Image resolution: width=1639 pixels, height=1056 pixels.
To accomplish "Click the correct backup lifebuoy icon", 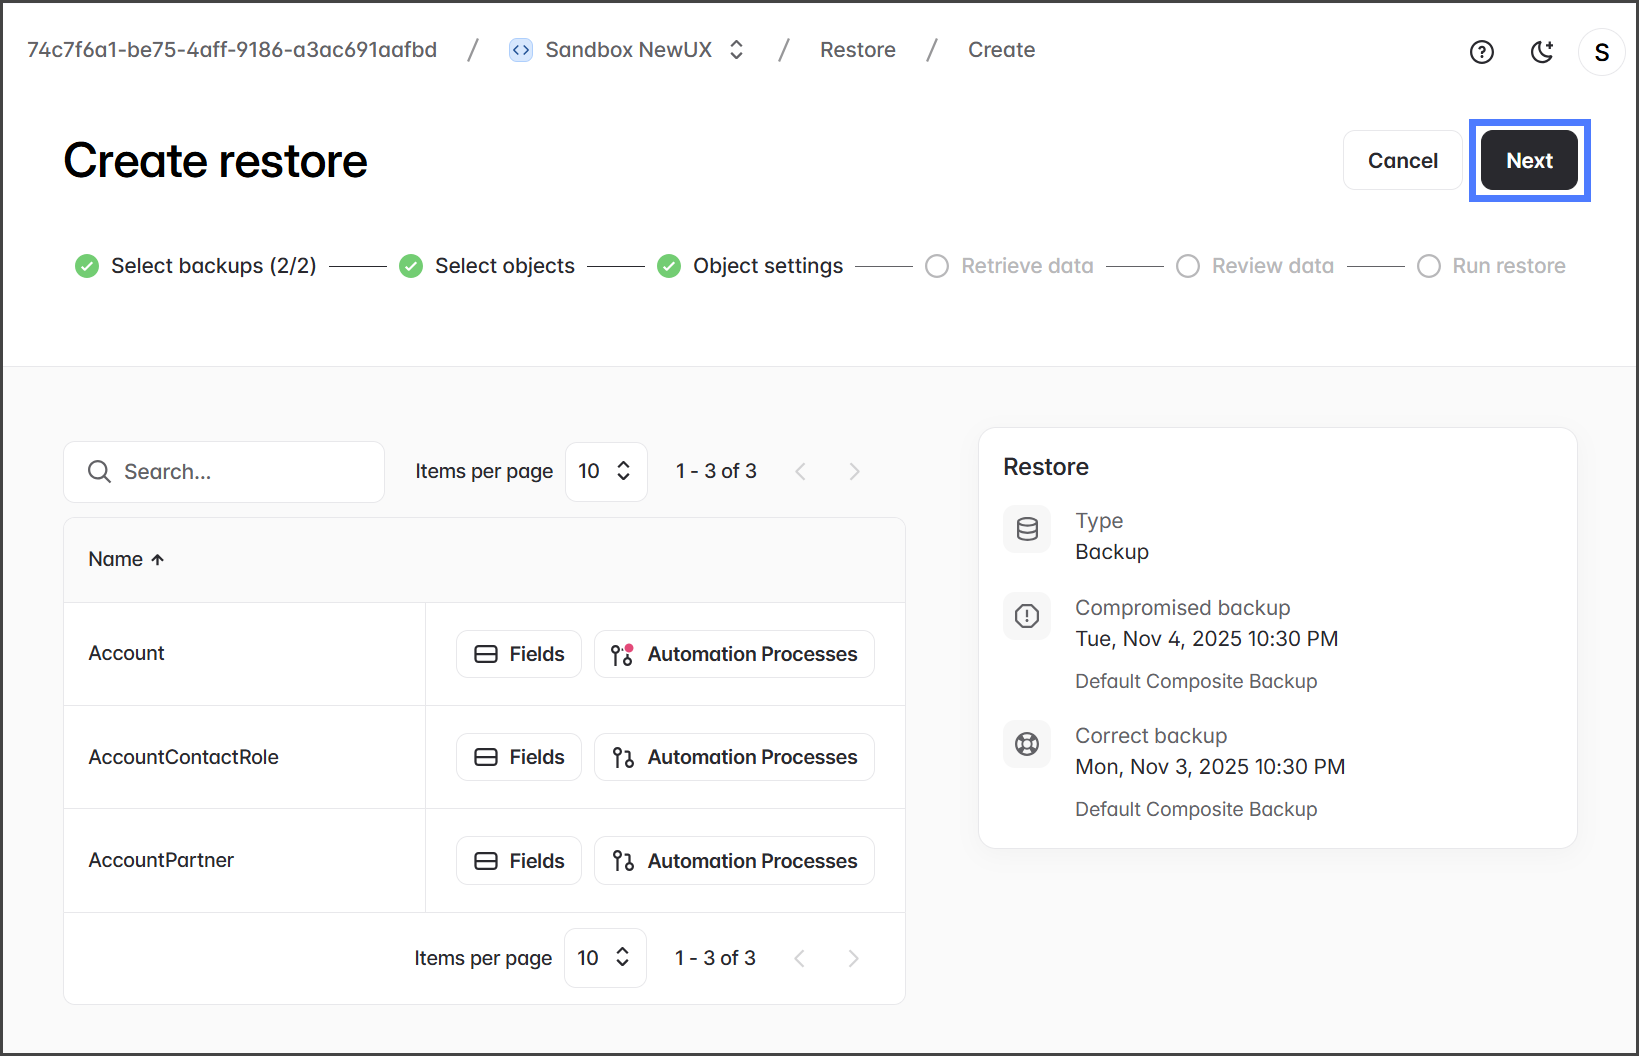I will pyautogui.click(x=1027, y=744).
